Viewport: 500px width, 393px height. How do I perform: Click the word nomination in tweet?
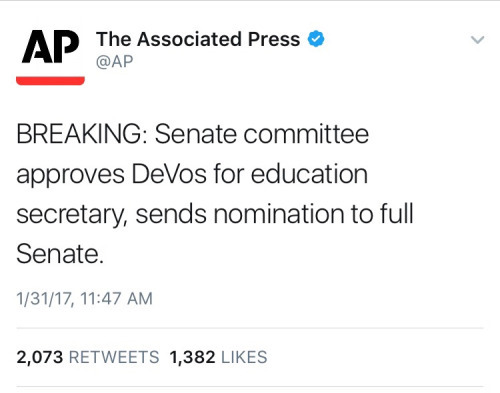click(x=279, y=214)
